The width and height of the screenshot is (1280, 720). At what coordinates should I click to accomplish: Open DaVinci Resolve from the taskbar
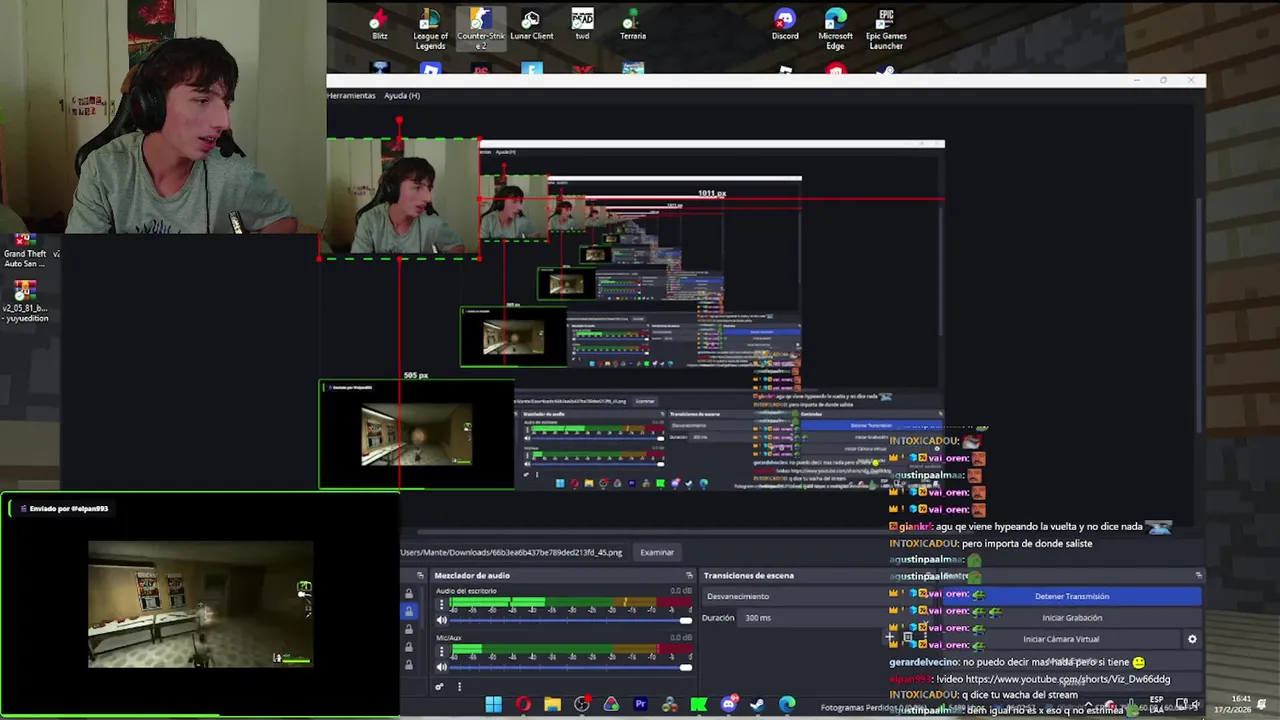click(x=669, y=705)
